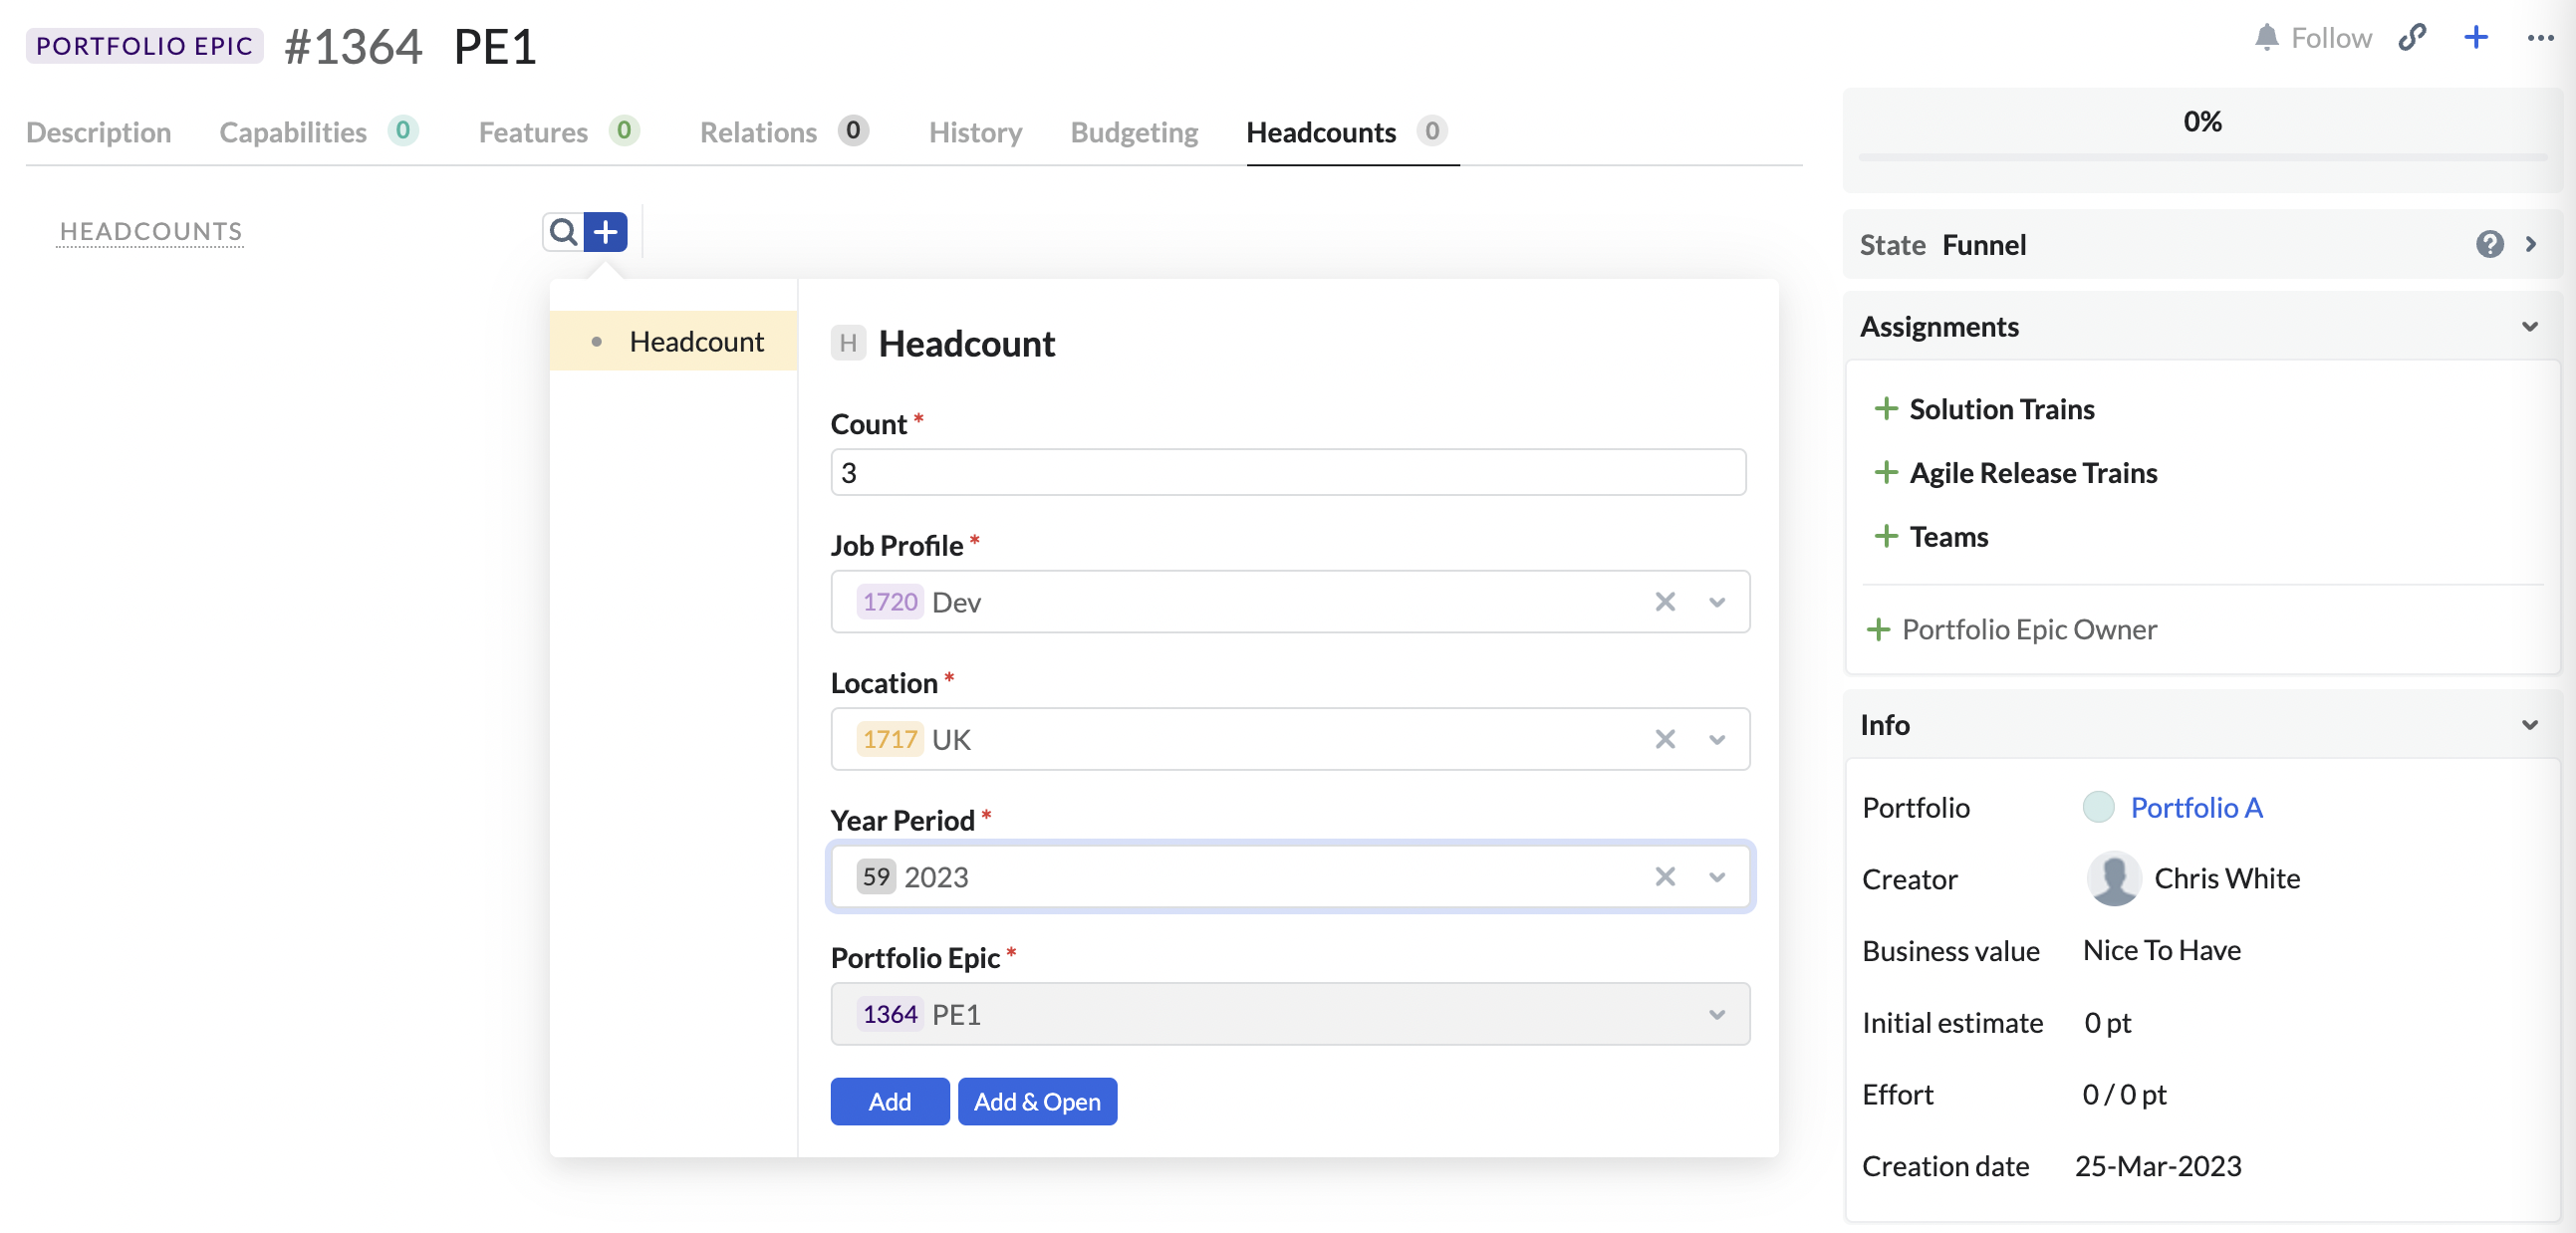Copy the item link using chain icon

click(x=2413, y=37)
